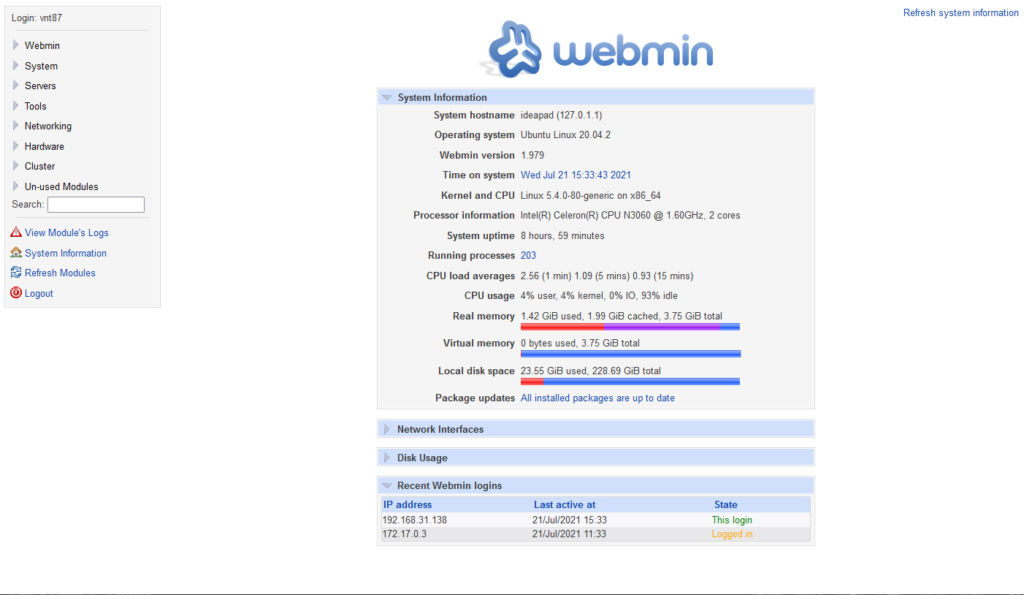The width and height of the screenshot is (1024, 595).
Task: Open the Networking menu category
Action: 48,126
